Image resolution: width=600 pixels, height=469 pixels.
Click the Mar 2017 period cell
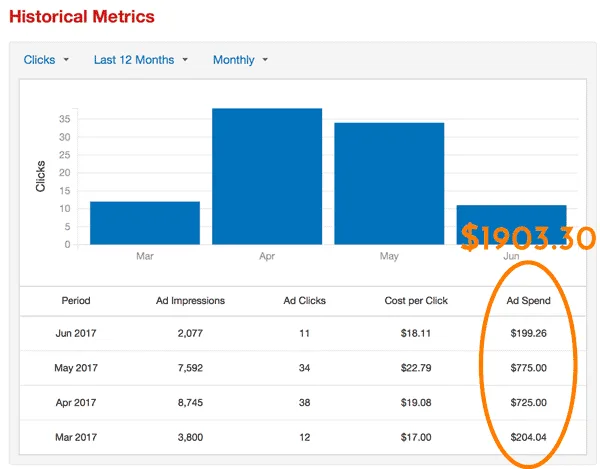(75, 437)
